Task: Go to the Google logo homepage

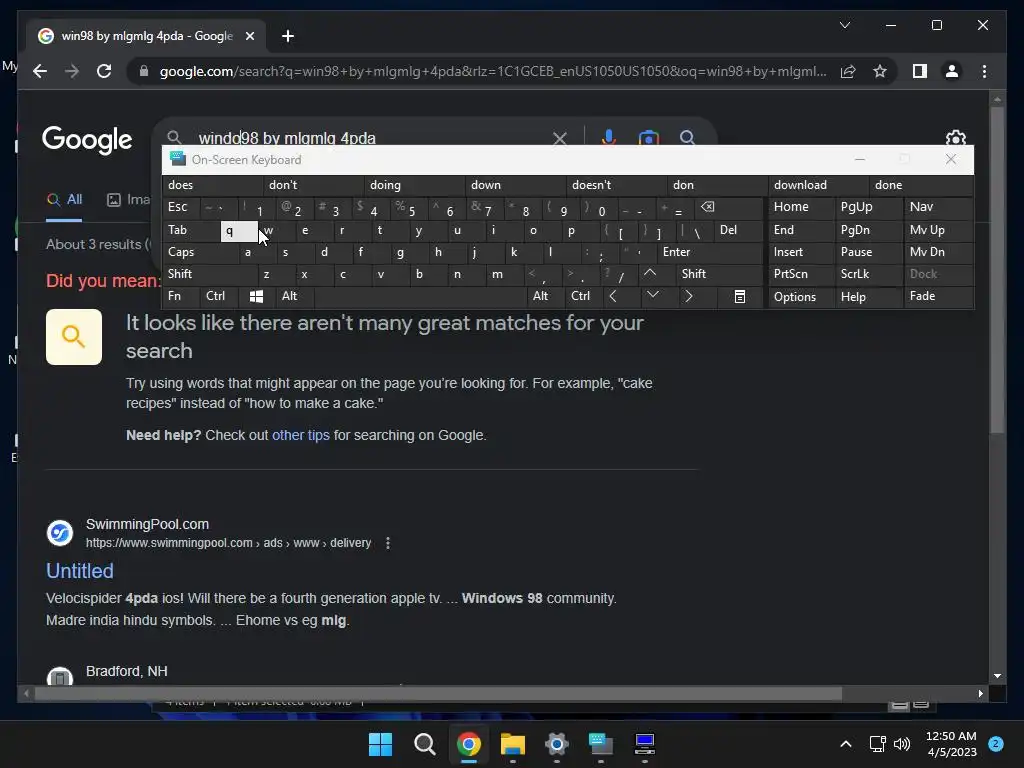Action: (x=87, y=139)
